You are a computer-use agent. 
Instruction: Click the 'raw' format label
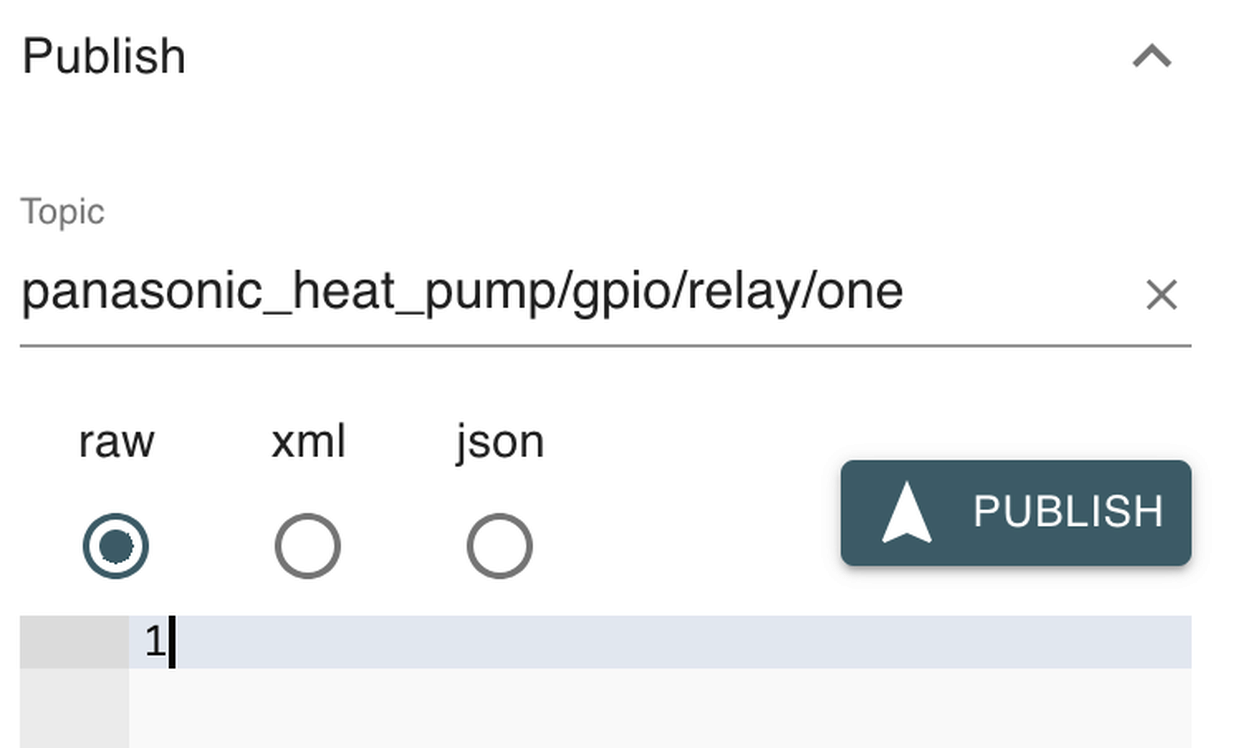116,442
